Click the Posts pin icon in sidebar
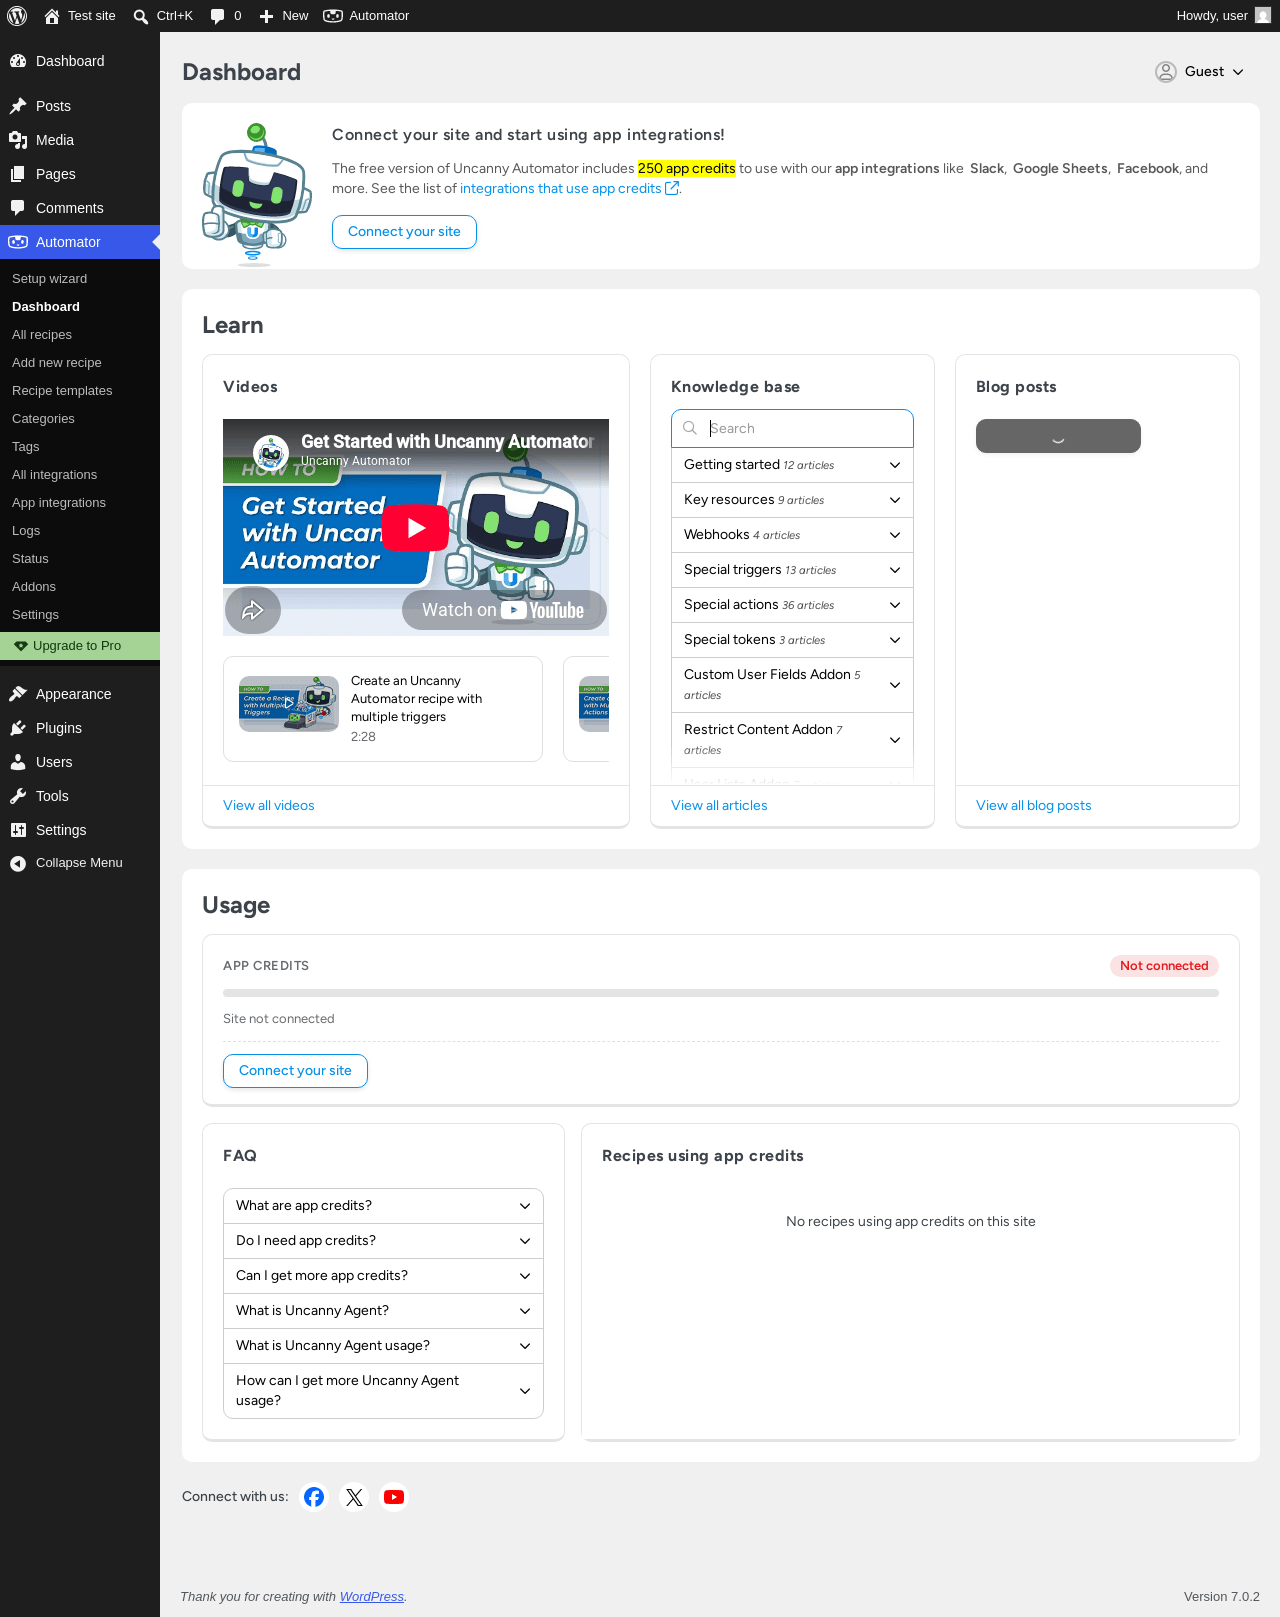Viewport: 1280px width, 1617px height. (18, 106)
